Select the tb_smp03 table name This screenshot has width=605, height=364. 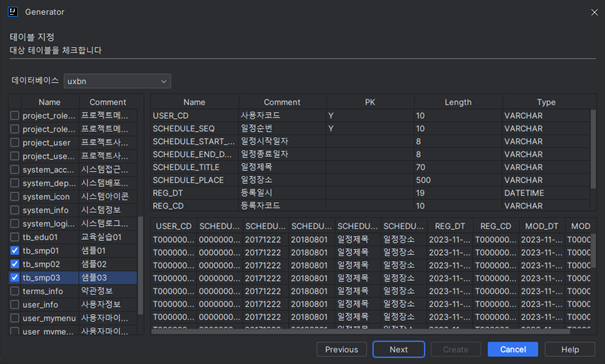41,278
